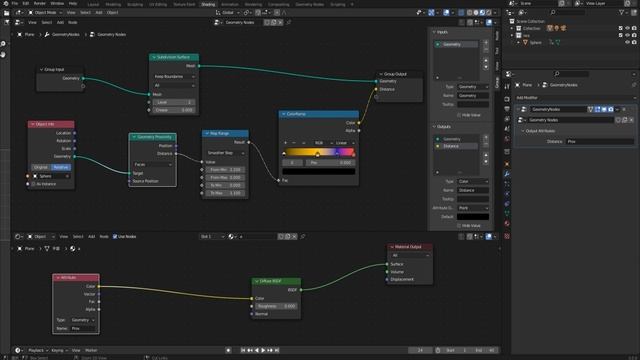Image resolution: width=640 pixels, height=360 pixels.
Task: Toggle Collection exclude checkbox in outliner
Action: 620,28
